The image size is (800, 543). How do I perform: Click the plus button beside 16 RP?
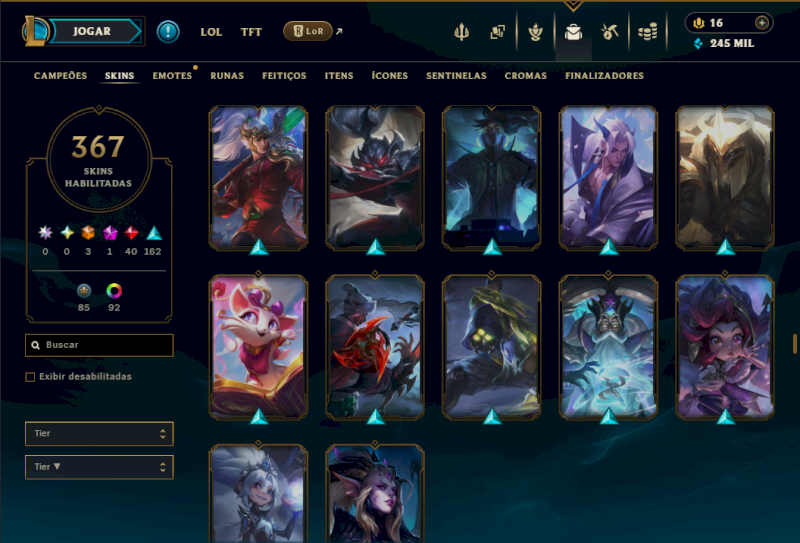pyautogui.click(x=762, y=23)
